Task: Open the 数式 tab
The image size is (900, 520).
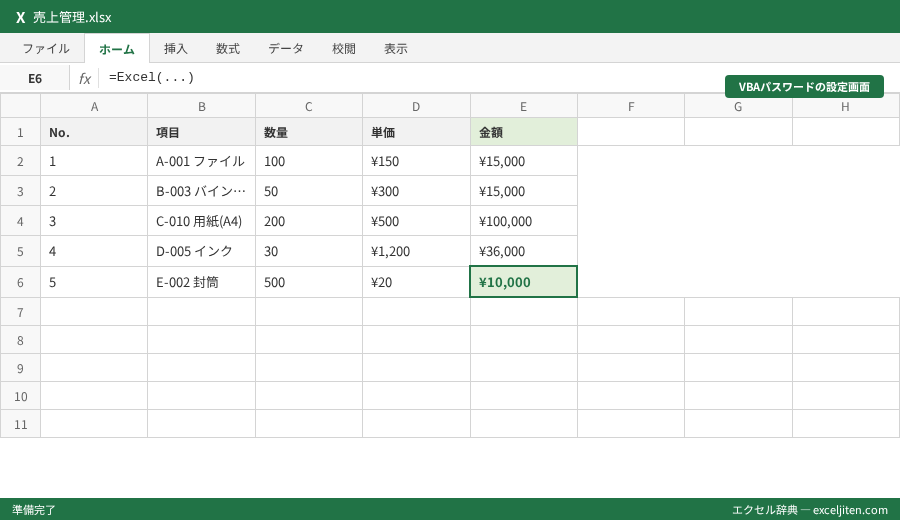Action: point(228,49)
